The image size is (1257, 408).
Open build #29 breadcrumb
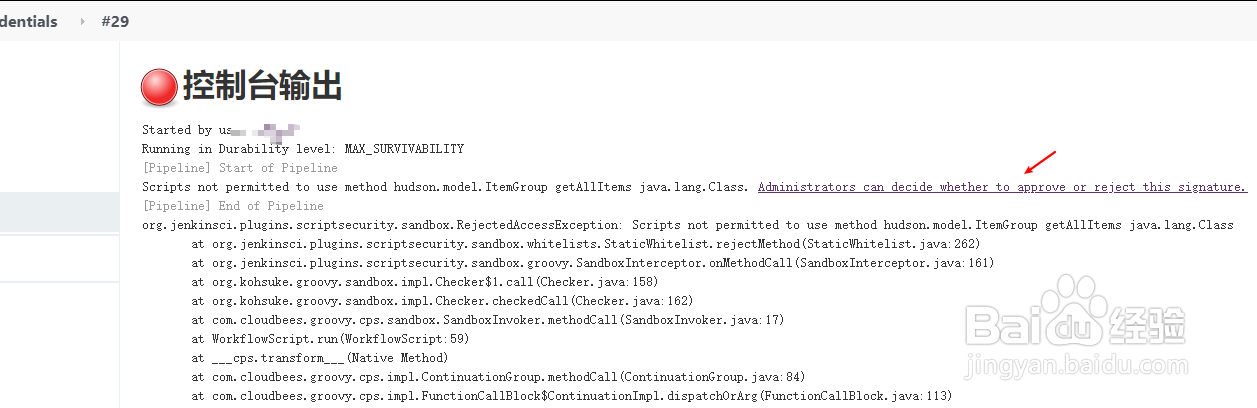point(115,21)
